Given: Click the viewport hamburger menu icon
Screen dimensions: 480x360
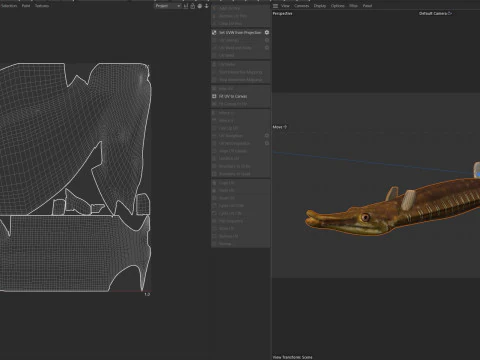Looking at the screenshot, I should [x=275, y=6].
